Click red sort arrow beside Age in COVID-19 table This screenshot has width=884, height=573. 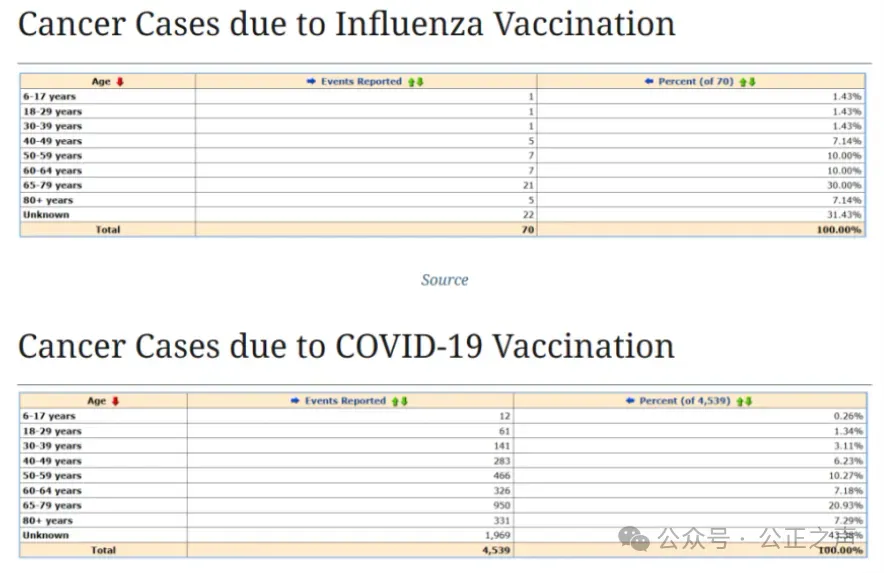115,401
